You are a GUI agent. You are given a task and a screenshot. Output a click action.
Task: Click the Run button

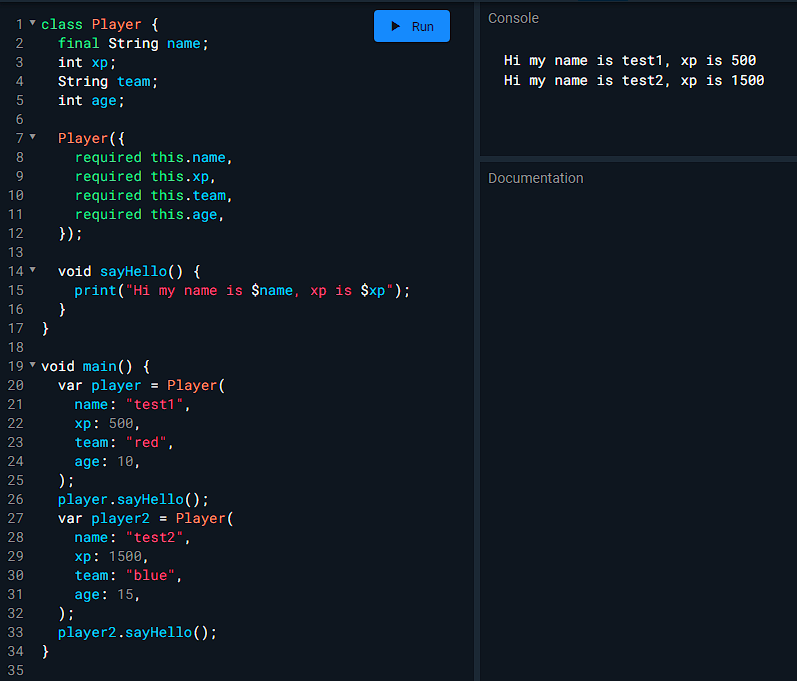tap(412, 26)
